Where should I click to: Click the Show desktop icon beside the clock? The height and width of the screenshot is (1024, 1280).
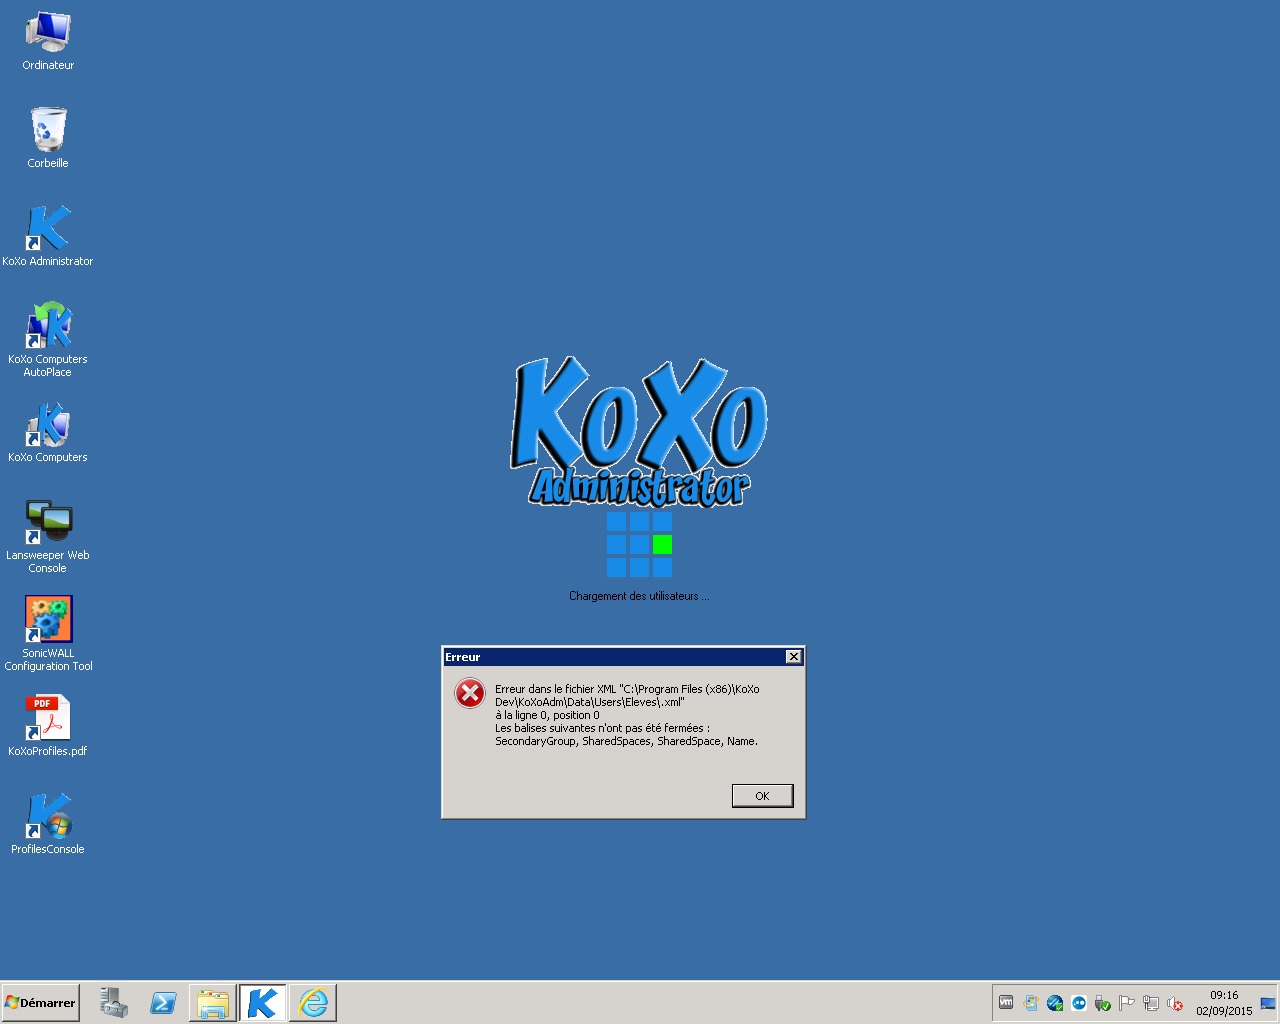click(1268, 1003)
